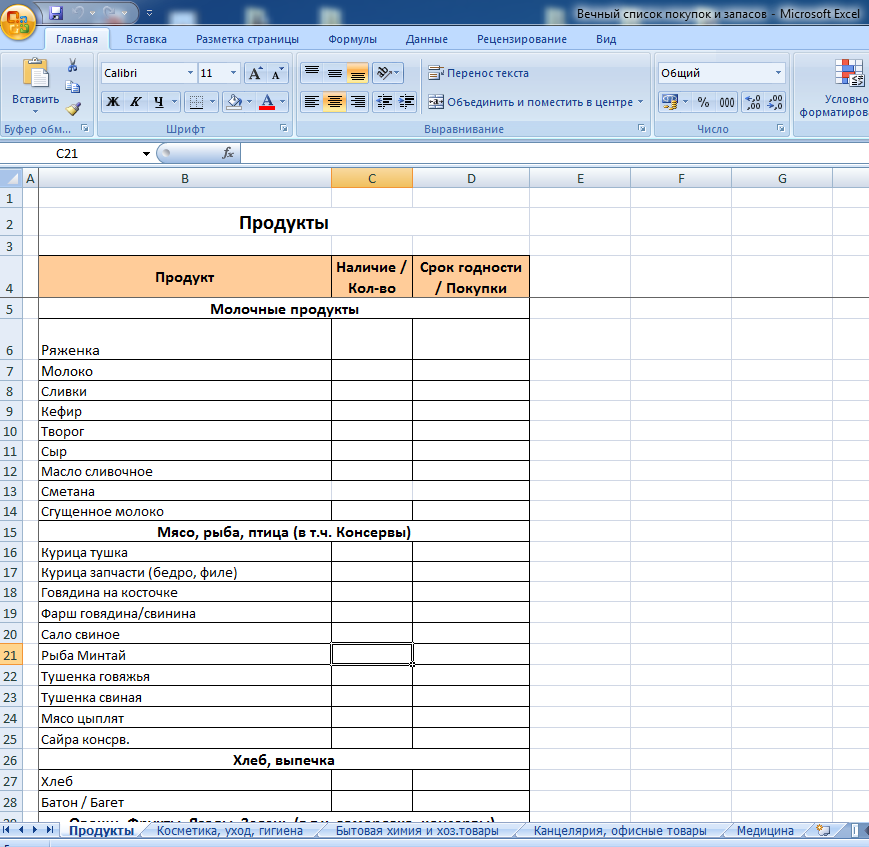Select the Format Painter brush icon
The width and height of the screenshot is (869, 847).
(73, 109)
